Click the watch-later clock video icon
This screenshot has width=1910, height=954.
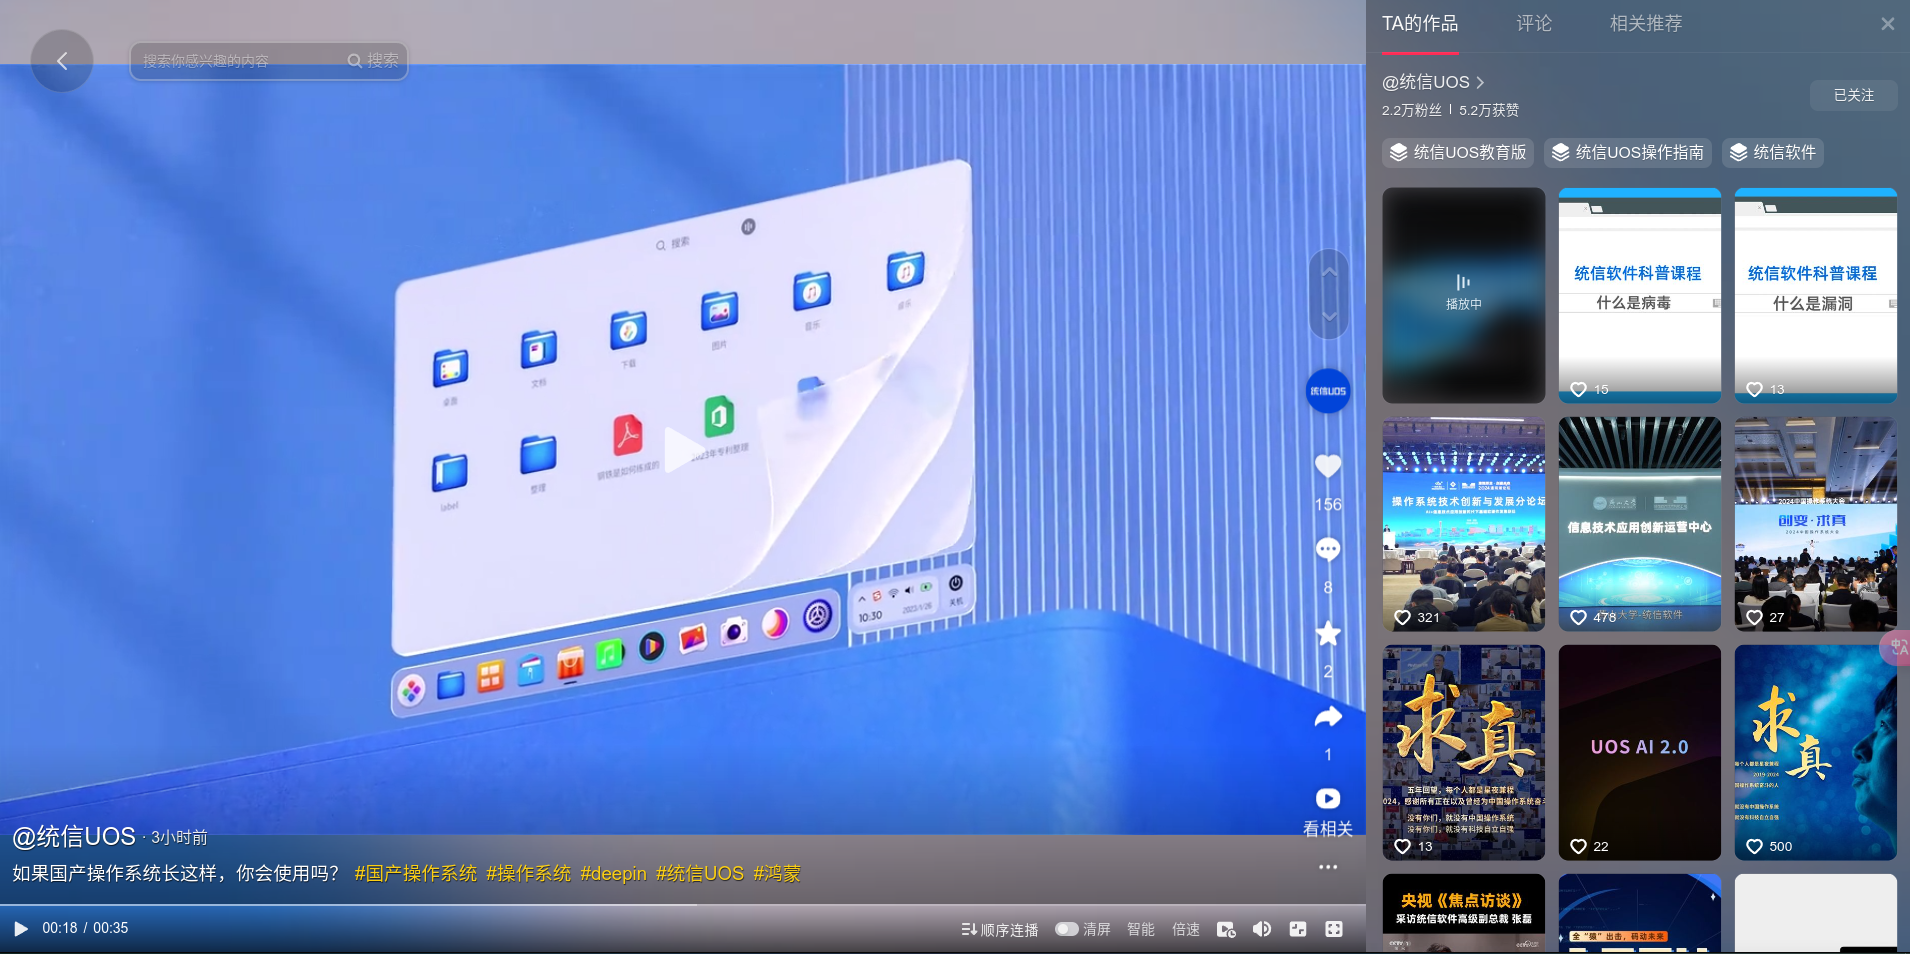pos(1226,929)
